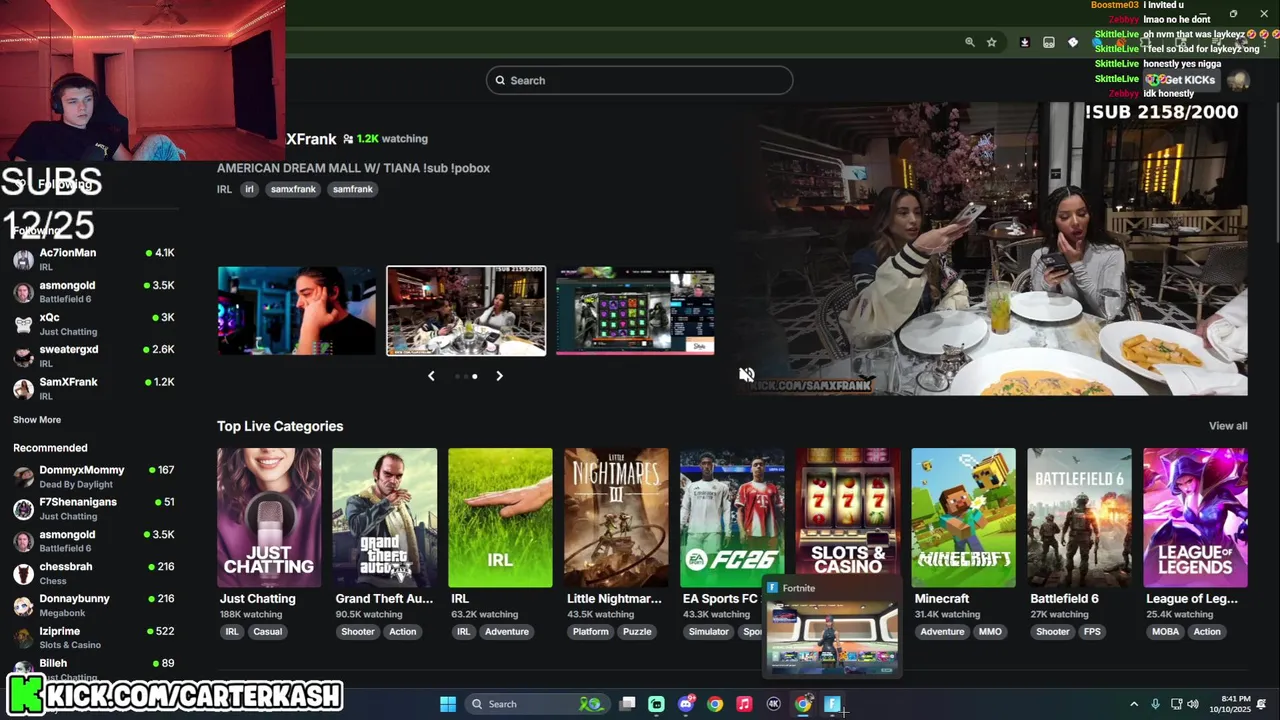Viewport: 1280px width, 720px height.
Task: Open the 4K app taskbar icon
Action: click(x=773, y=704)
